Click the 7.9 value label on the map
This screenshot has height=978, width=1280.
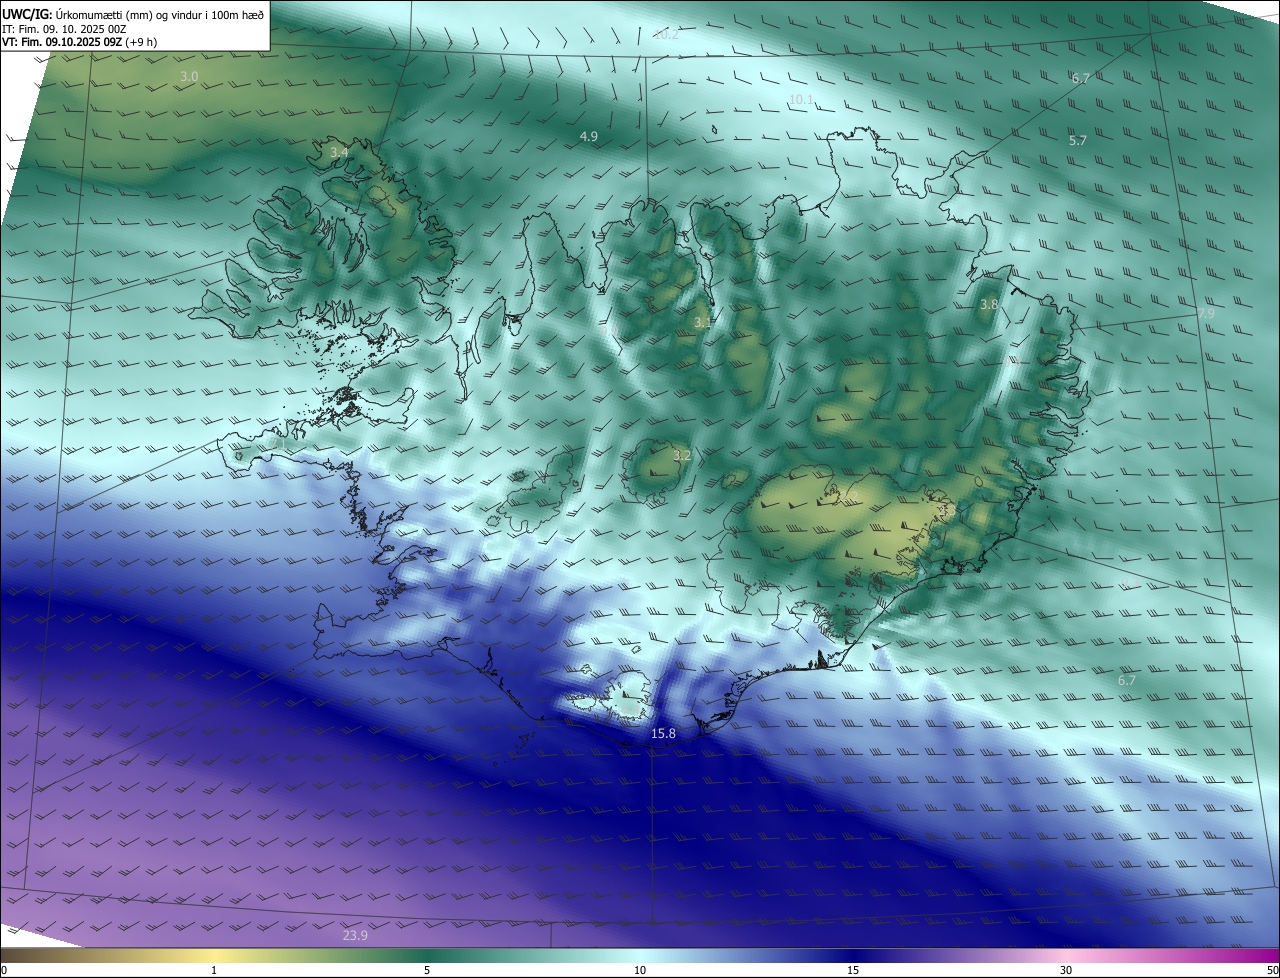point(1205,313)
